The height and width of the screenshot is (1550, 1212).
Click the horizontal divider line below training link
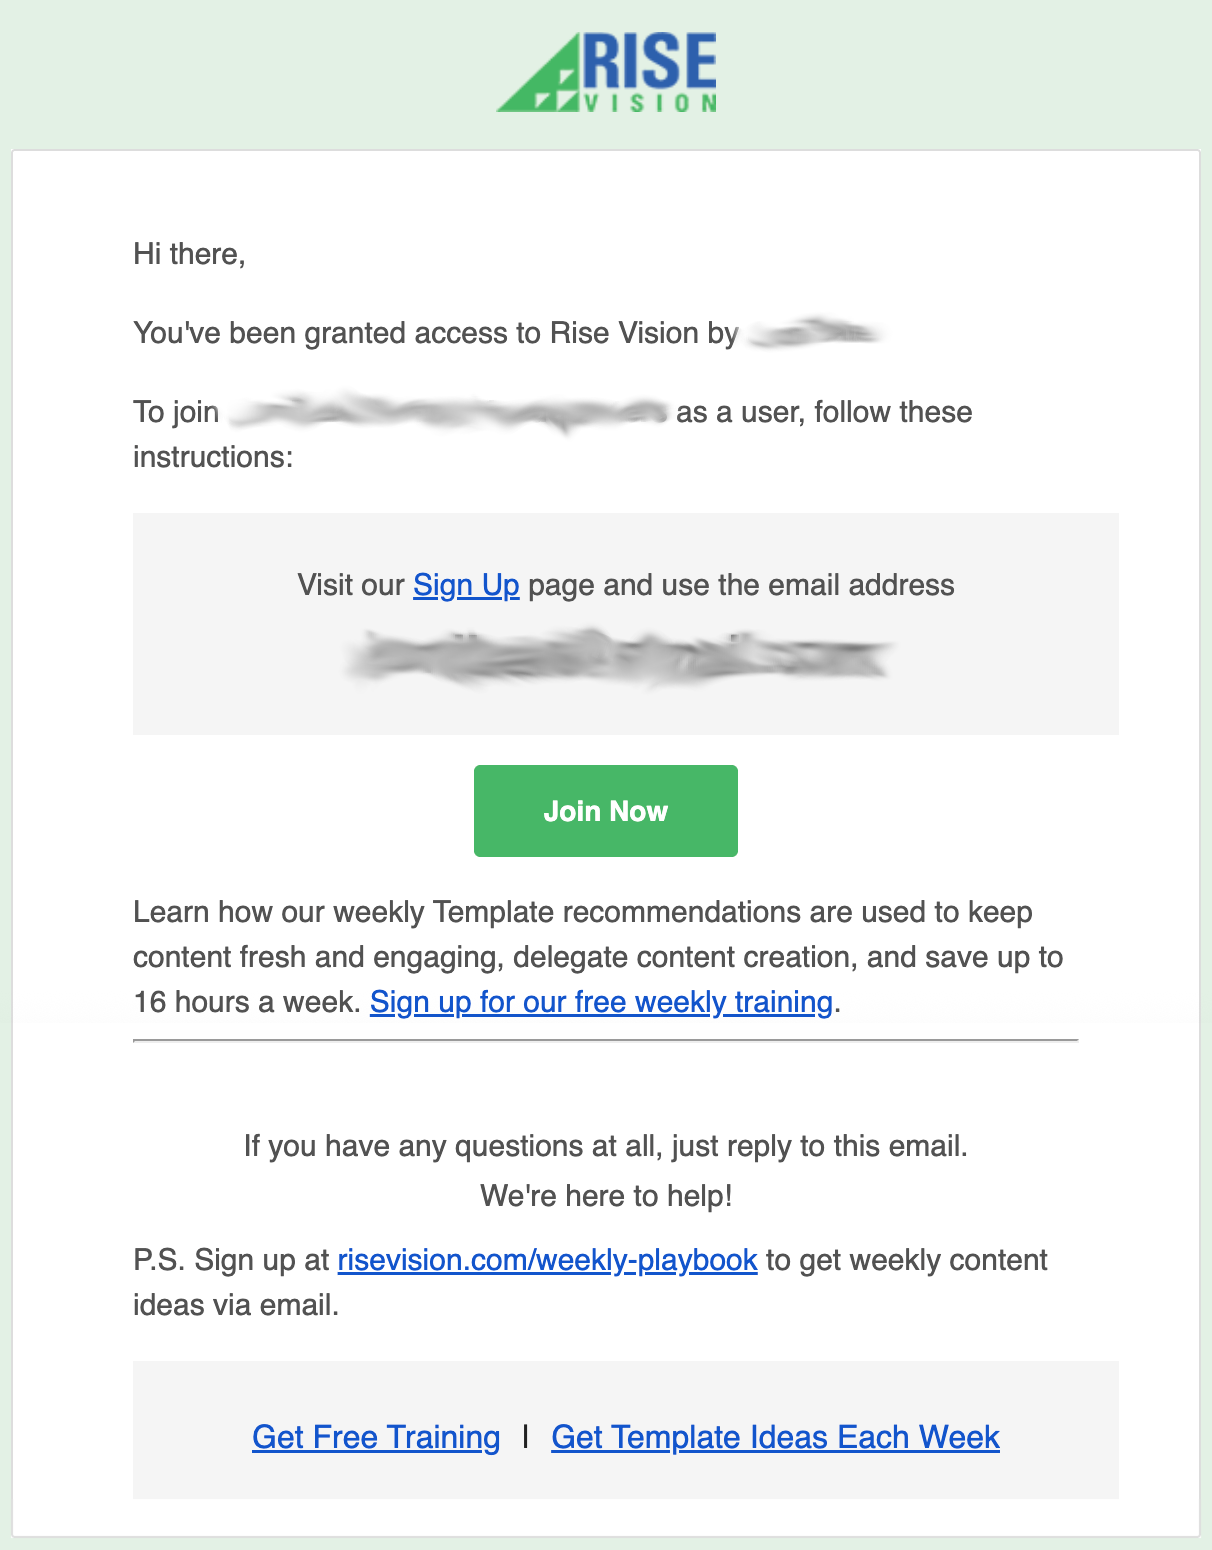coord(606,1041)
